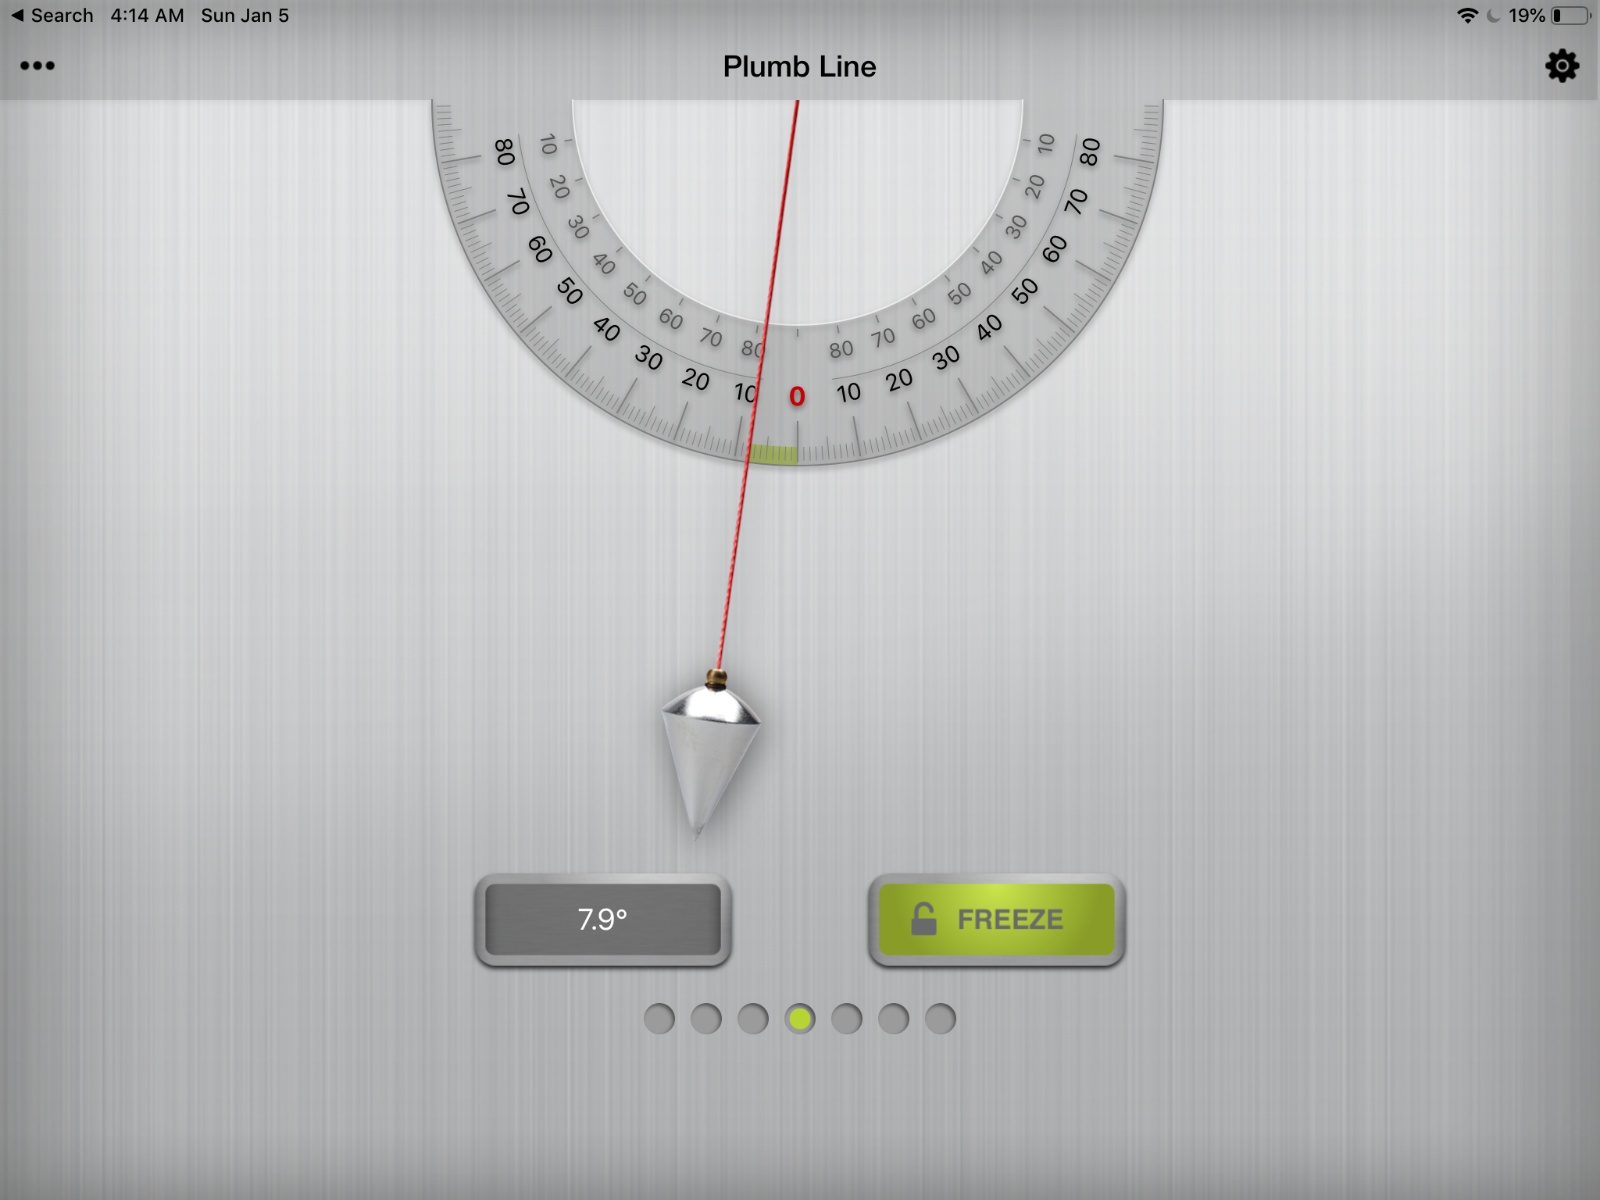Tap the Wi-Fi status icon

[1467, 16]
